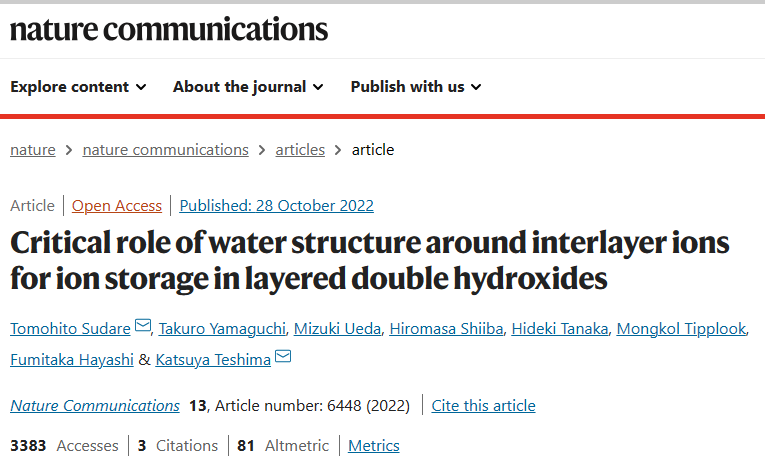Image resolution: width=765 pixels, height=472 pixels.
Task: Click the Hideki Tanaka author link
Action: (560, 329)
